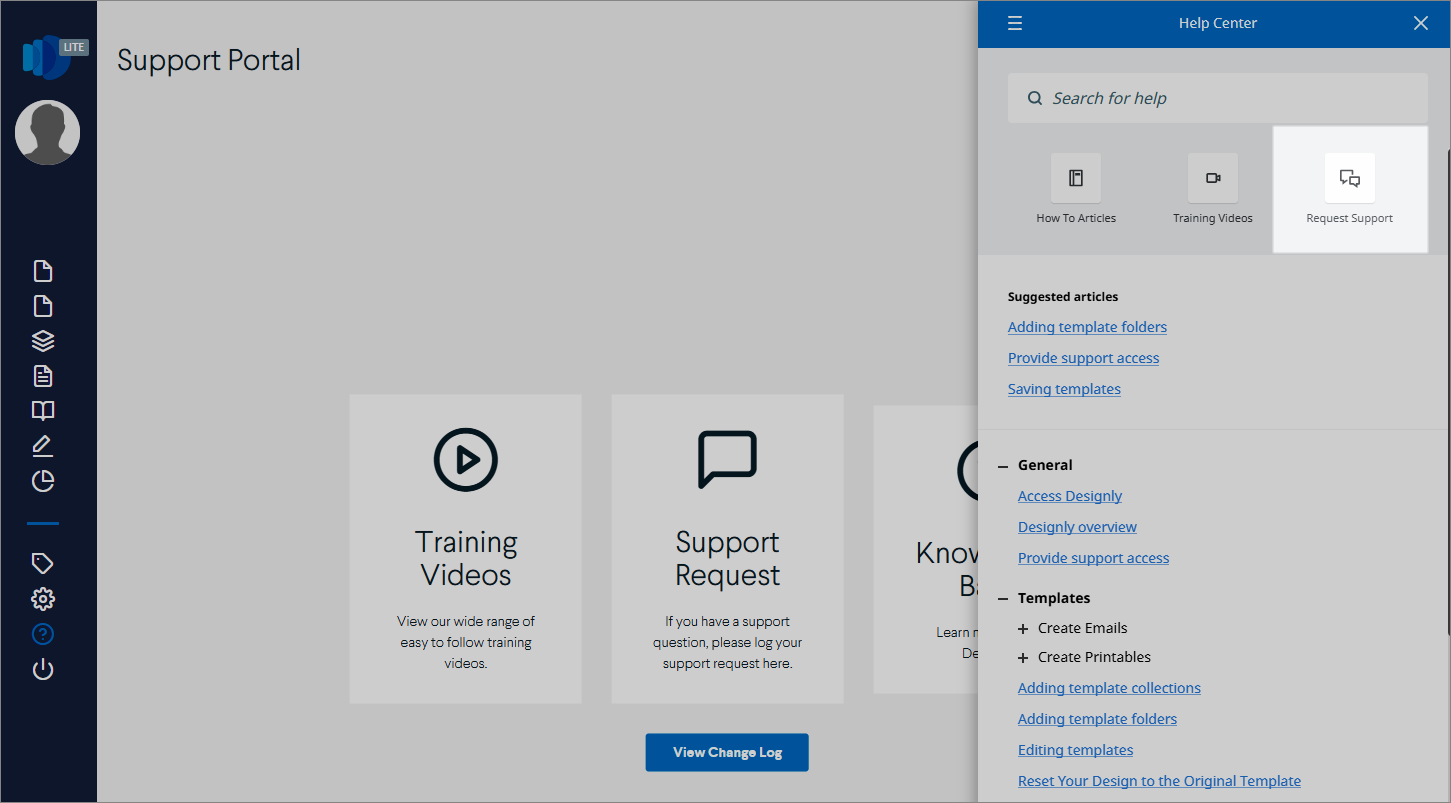Screen dimensions: 1451x803
Task: Click the stacked layers icon in sidebar
Action: click(43, 341)
